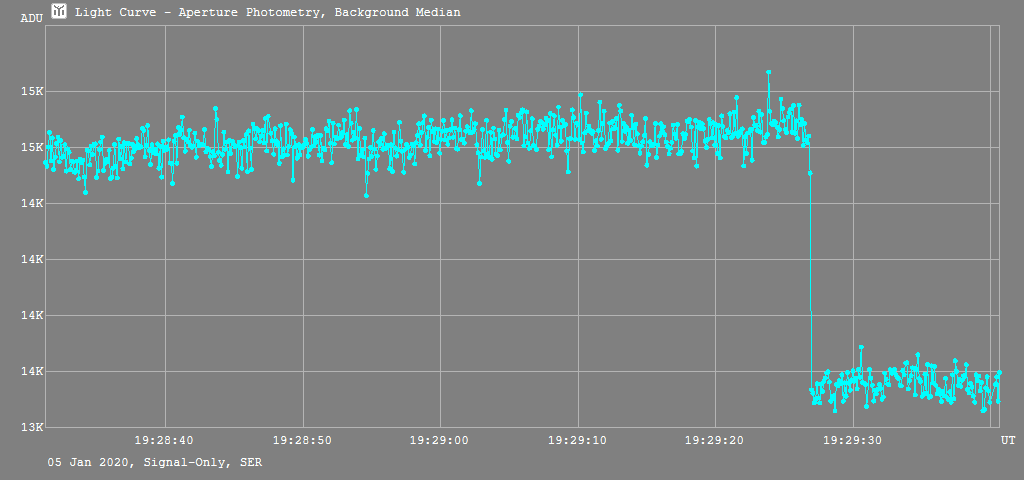The height and width of the screenshot is (480, 1024).
Task: Click the topmost 15K y-axis label
Action: pyautogui.click(x=32, y=92)
